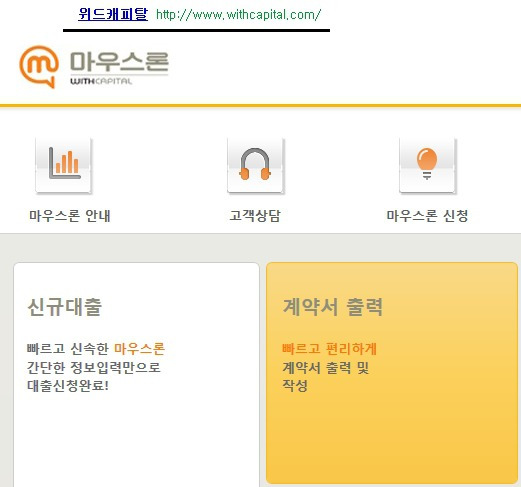The height and width of the screenshot is (487, 521).
Task: Click the headphones icon for customer support
Action: pyautogui.click(x=255, y=165)
